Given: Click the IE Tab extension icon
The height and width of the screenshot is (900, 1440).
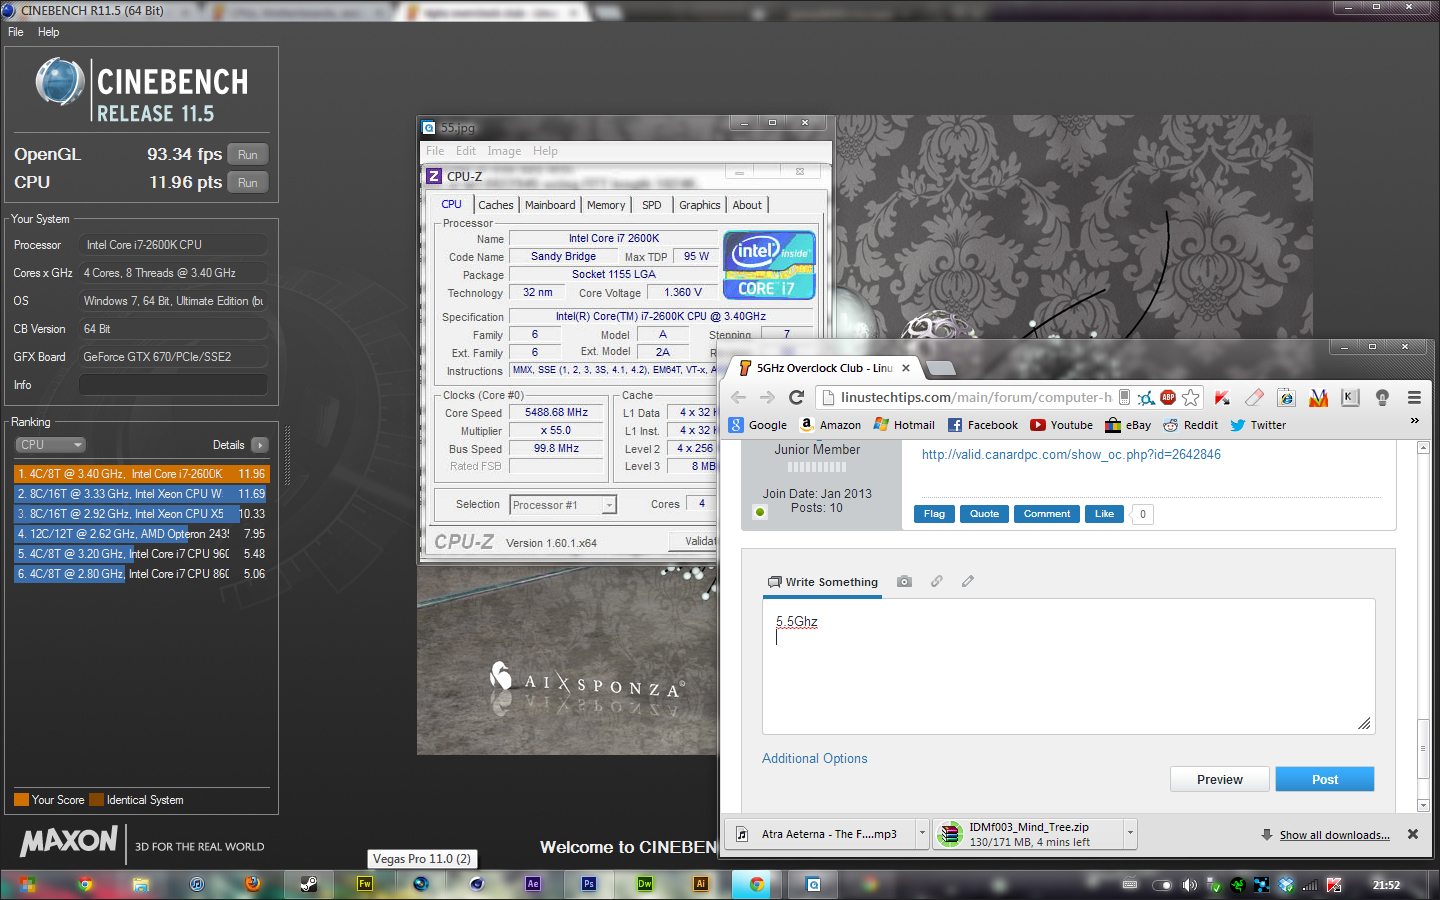Looking at the screenshot, I should [1287, 397].
